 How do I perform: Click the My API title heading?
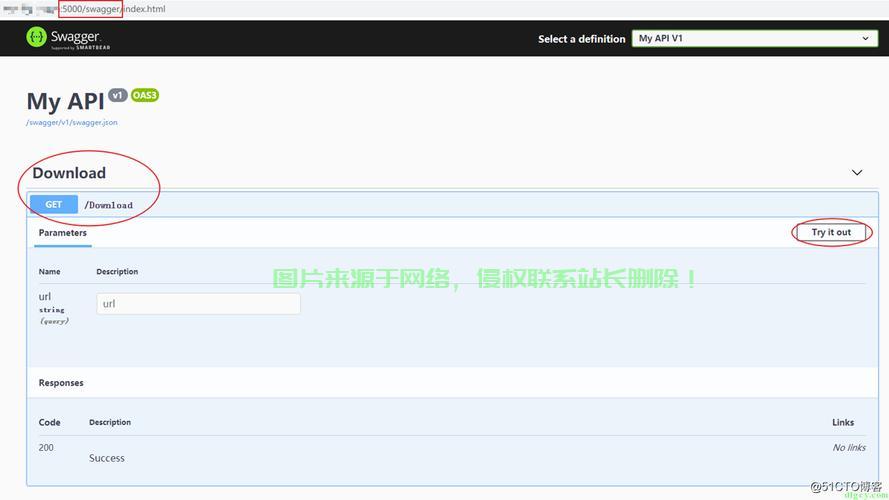pos(65,101)
